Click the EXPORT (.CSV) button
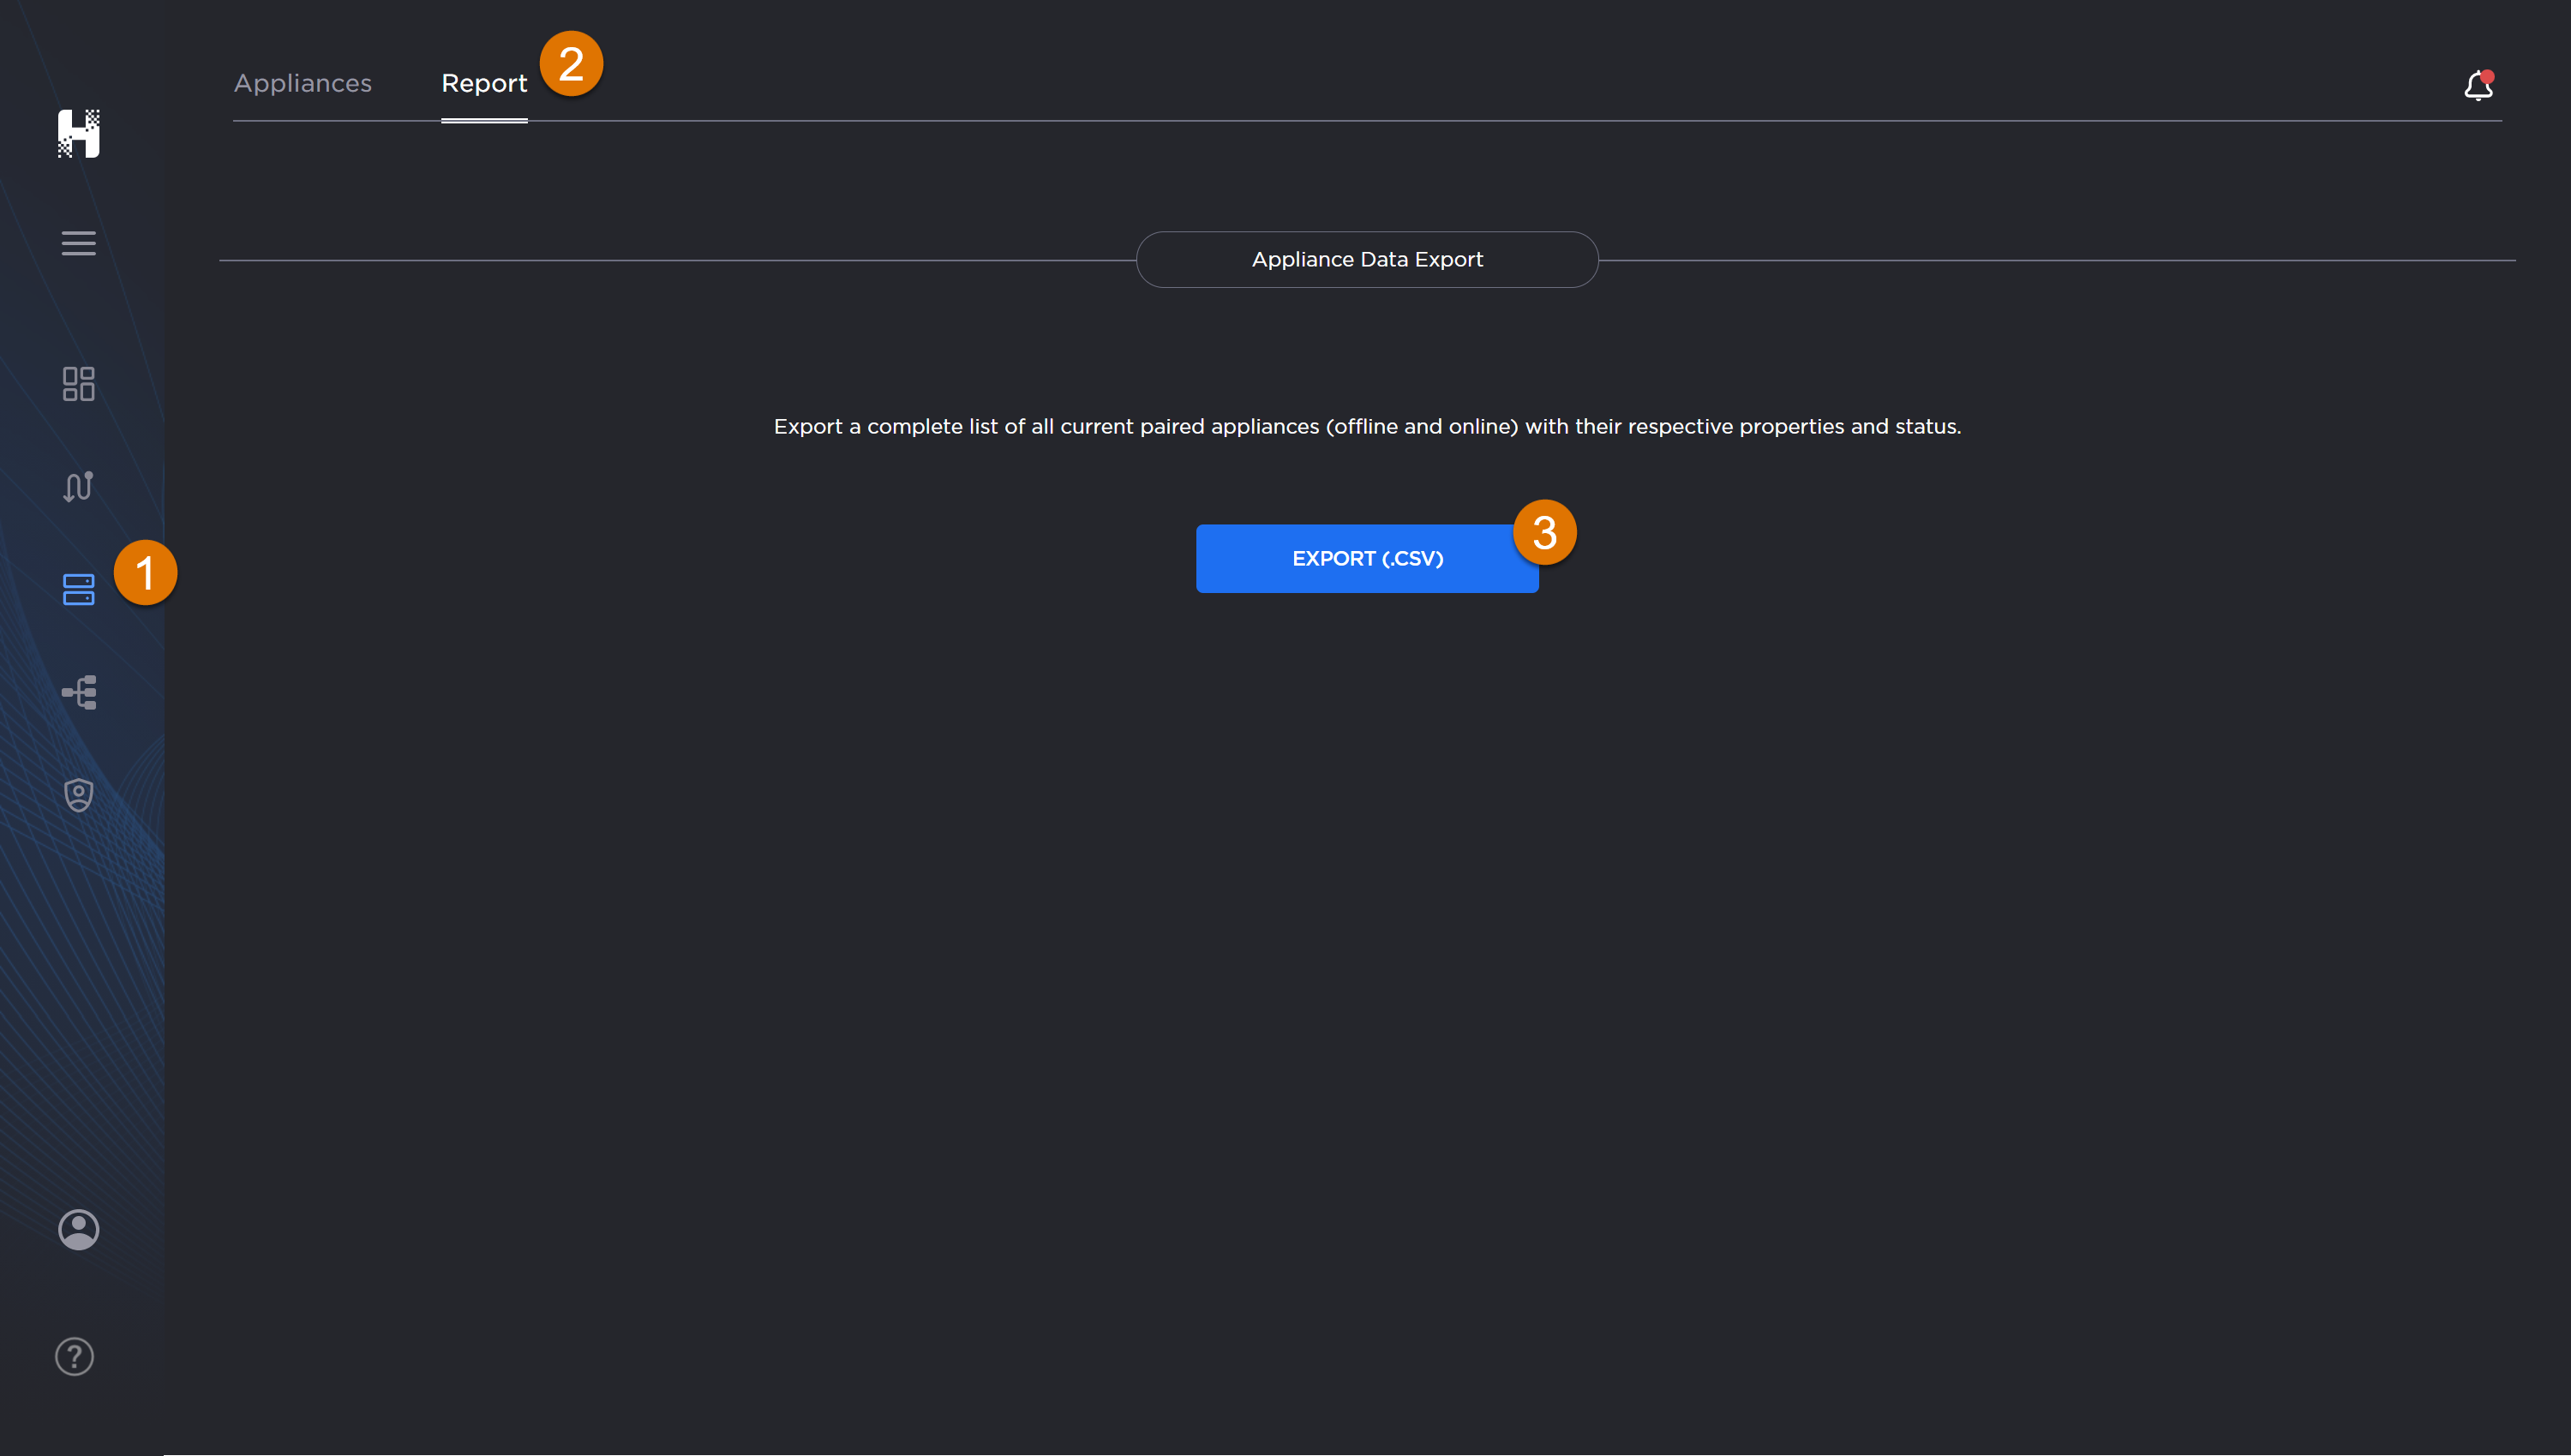Image resolution: width=2571 pixels, height=1456 pixels. (x=1366, y=558)
